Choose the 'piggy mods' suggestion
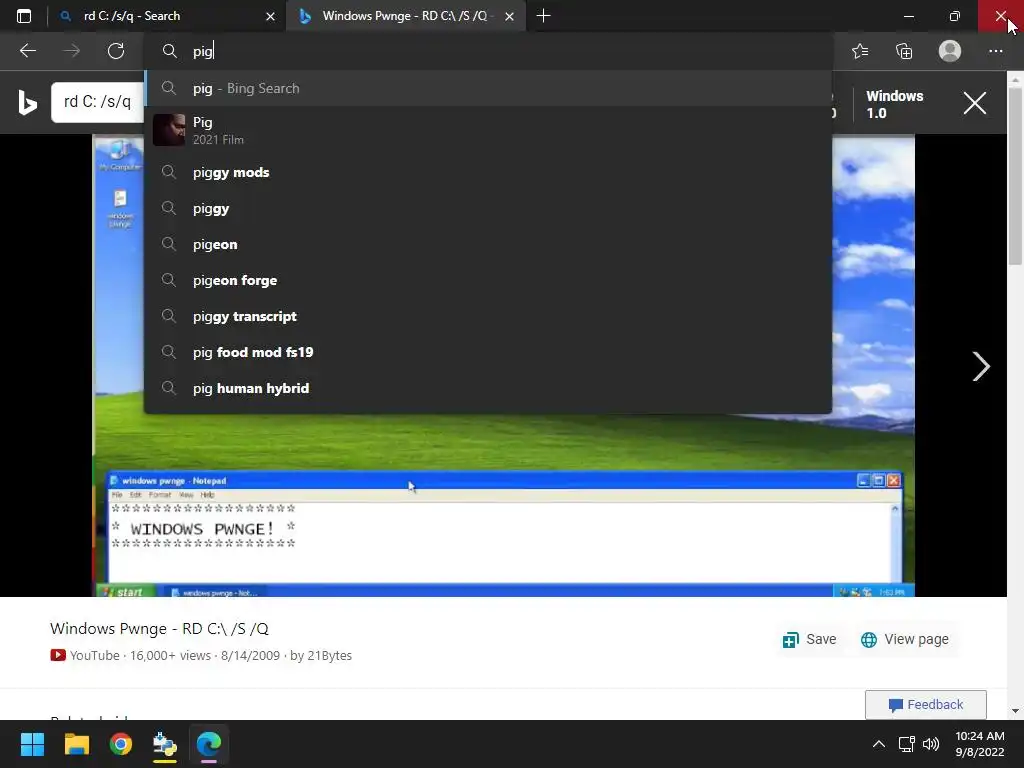The width and height of the screenshot is (1024, 768). coord(488,172)
